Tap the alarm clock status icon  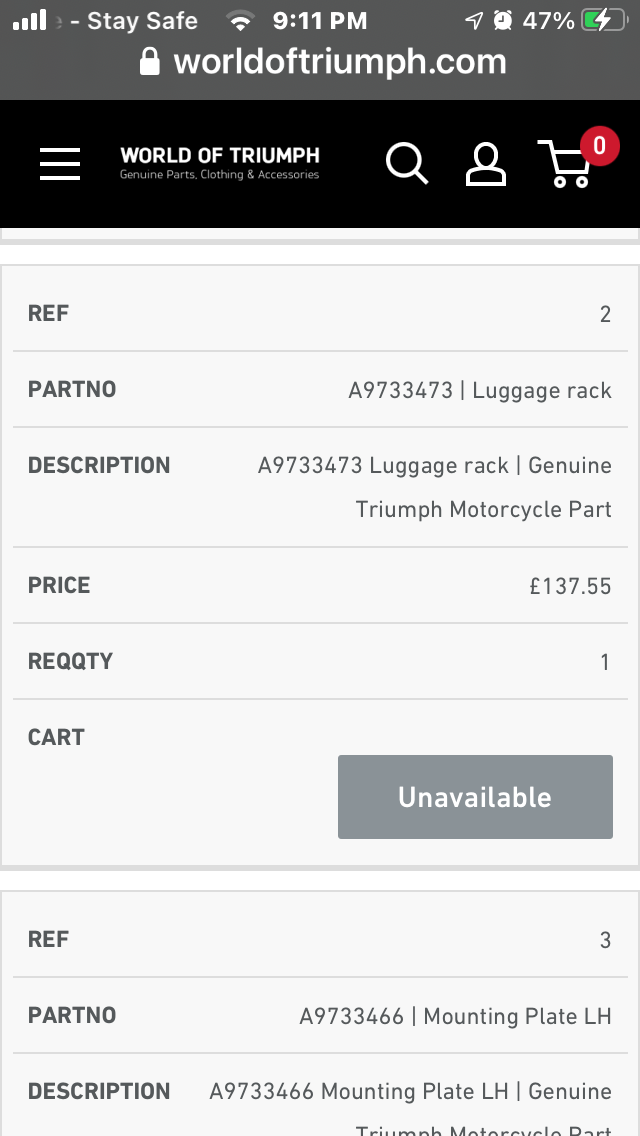pos(503,20)
